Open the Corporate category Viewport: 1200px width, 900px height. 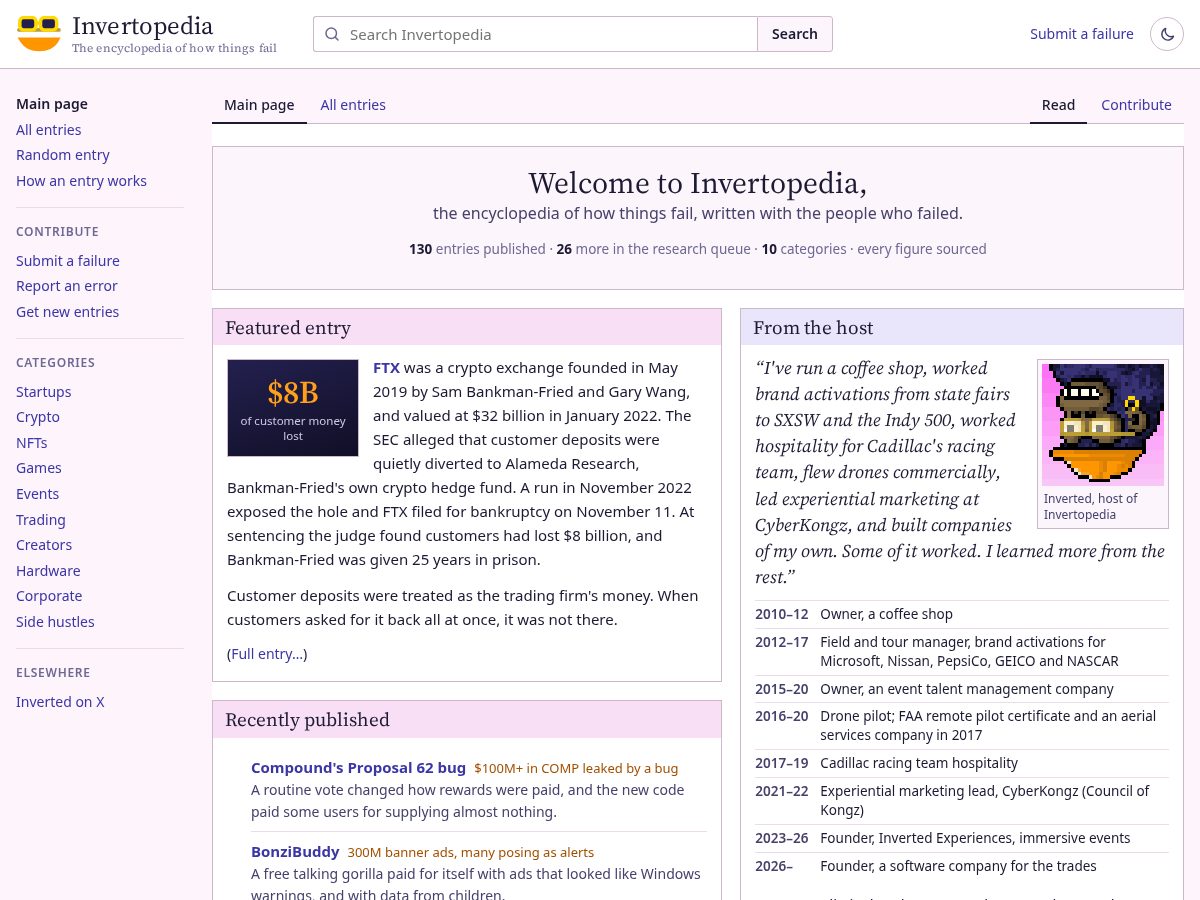pyautogui.click(x=49, y=596)
